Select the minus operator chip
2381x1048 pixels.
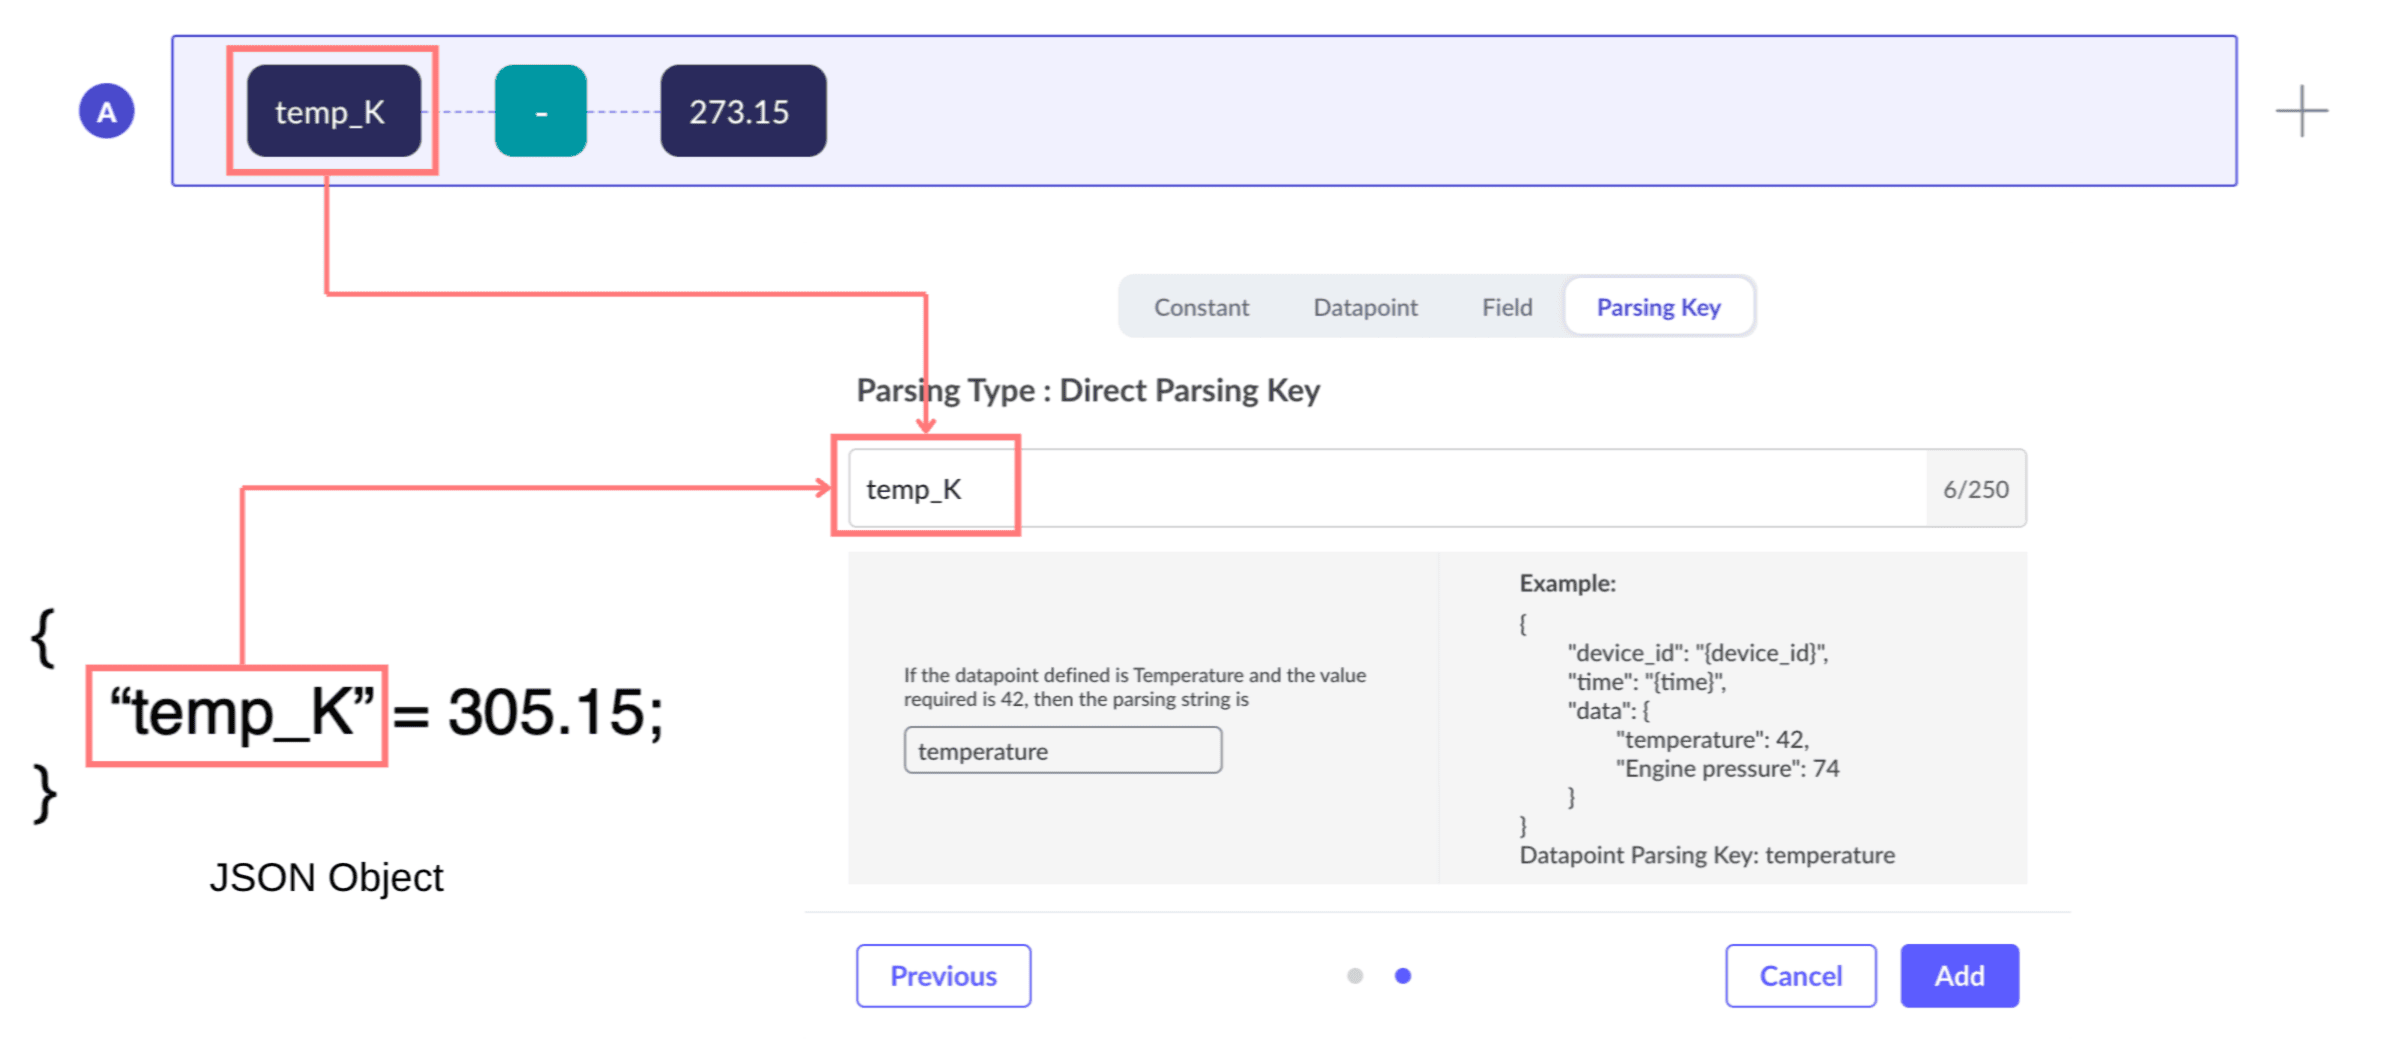540,111
